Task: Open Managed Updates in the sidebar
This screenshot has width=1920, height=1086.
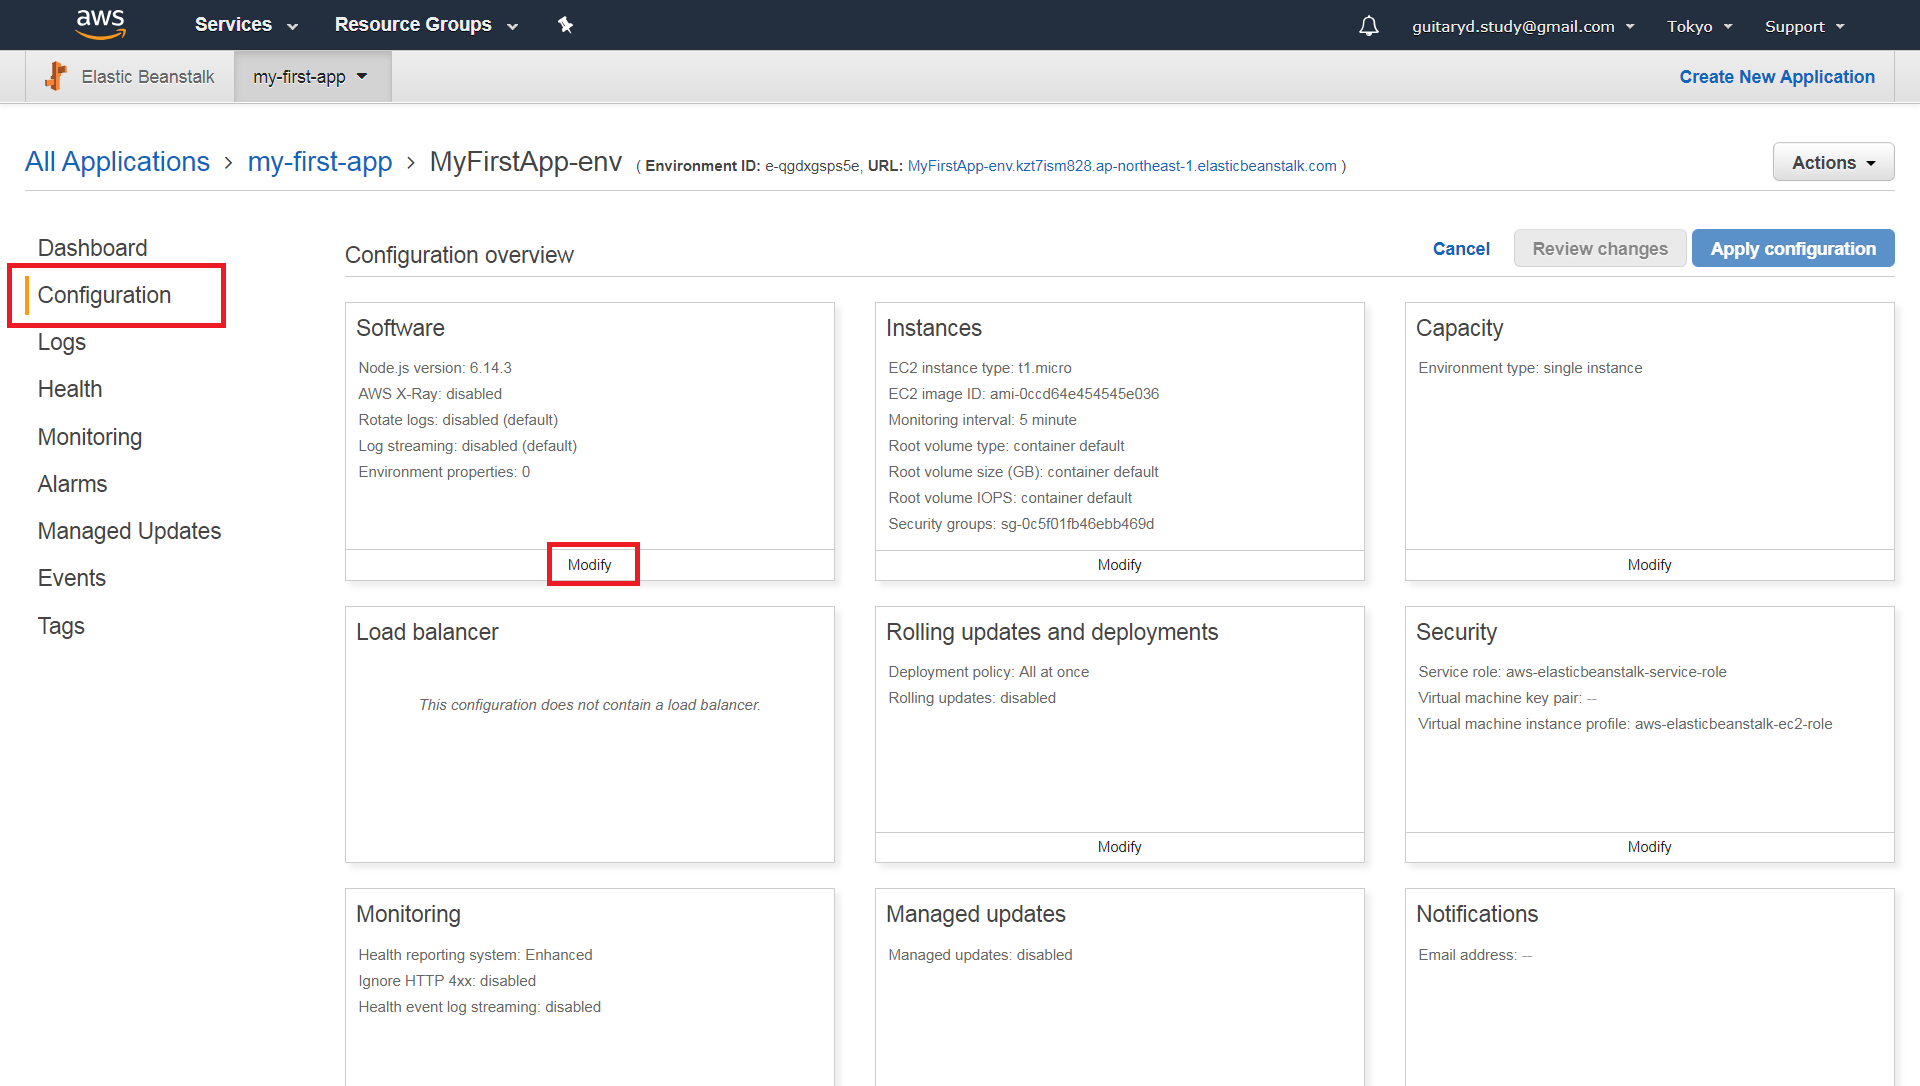Action: (129, 531)
